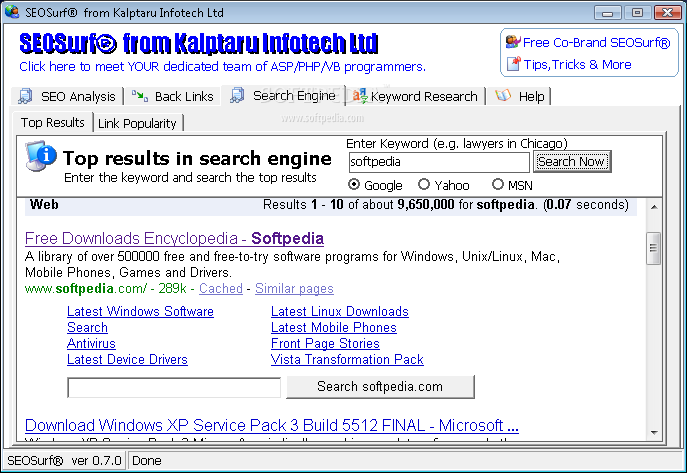Click the Help book icon
Viewport: 687px width, 473px height.
point(503,95)
